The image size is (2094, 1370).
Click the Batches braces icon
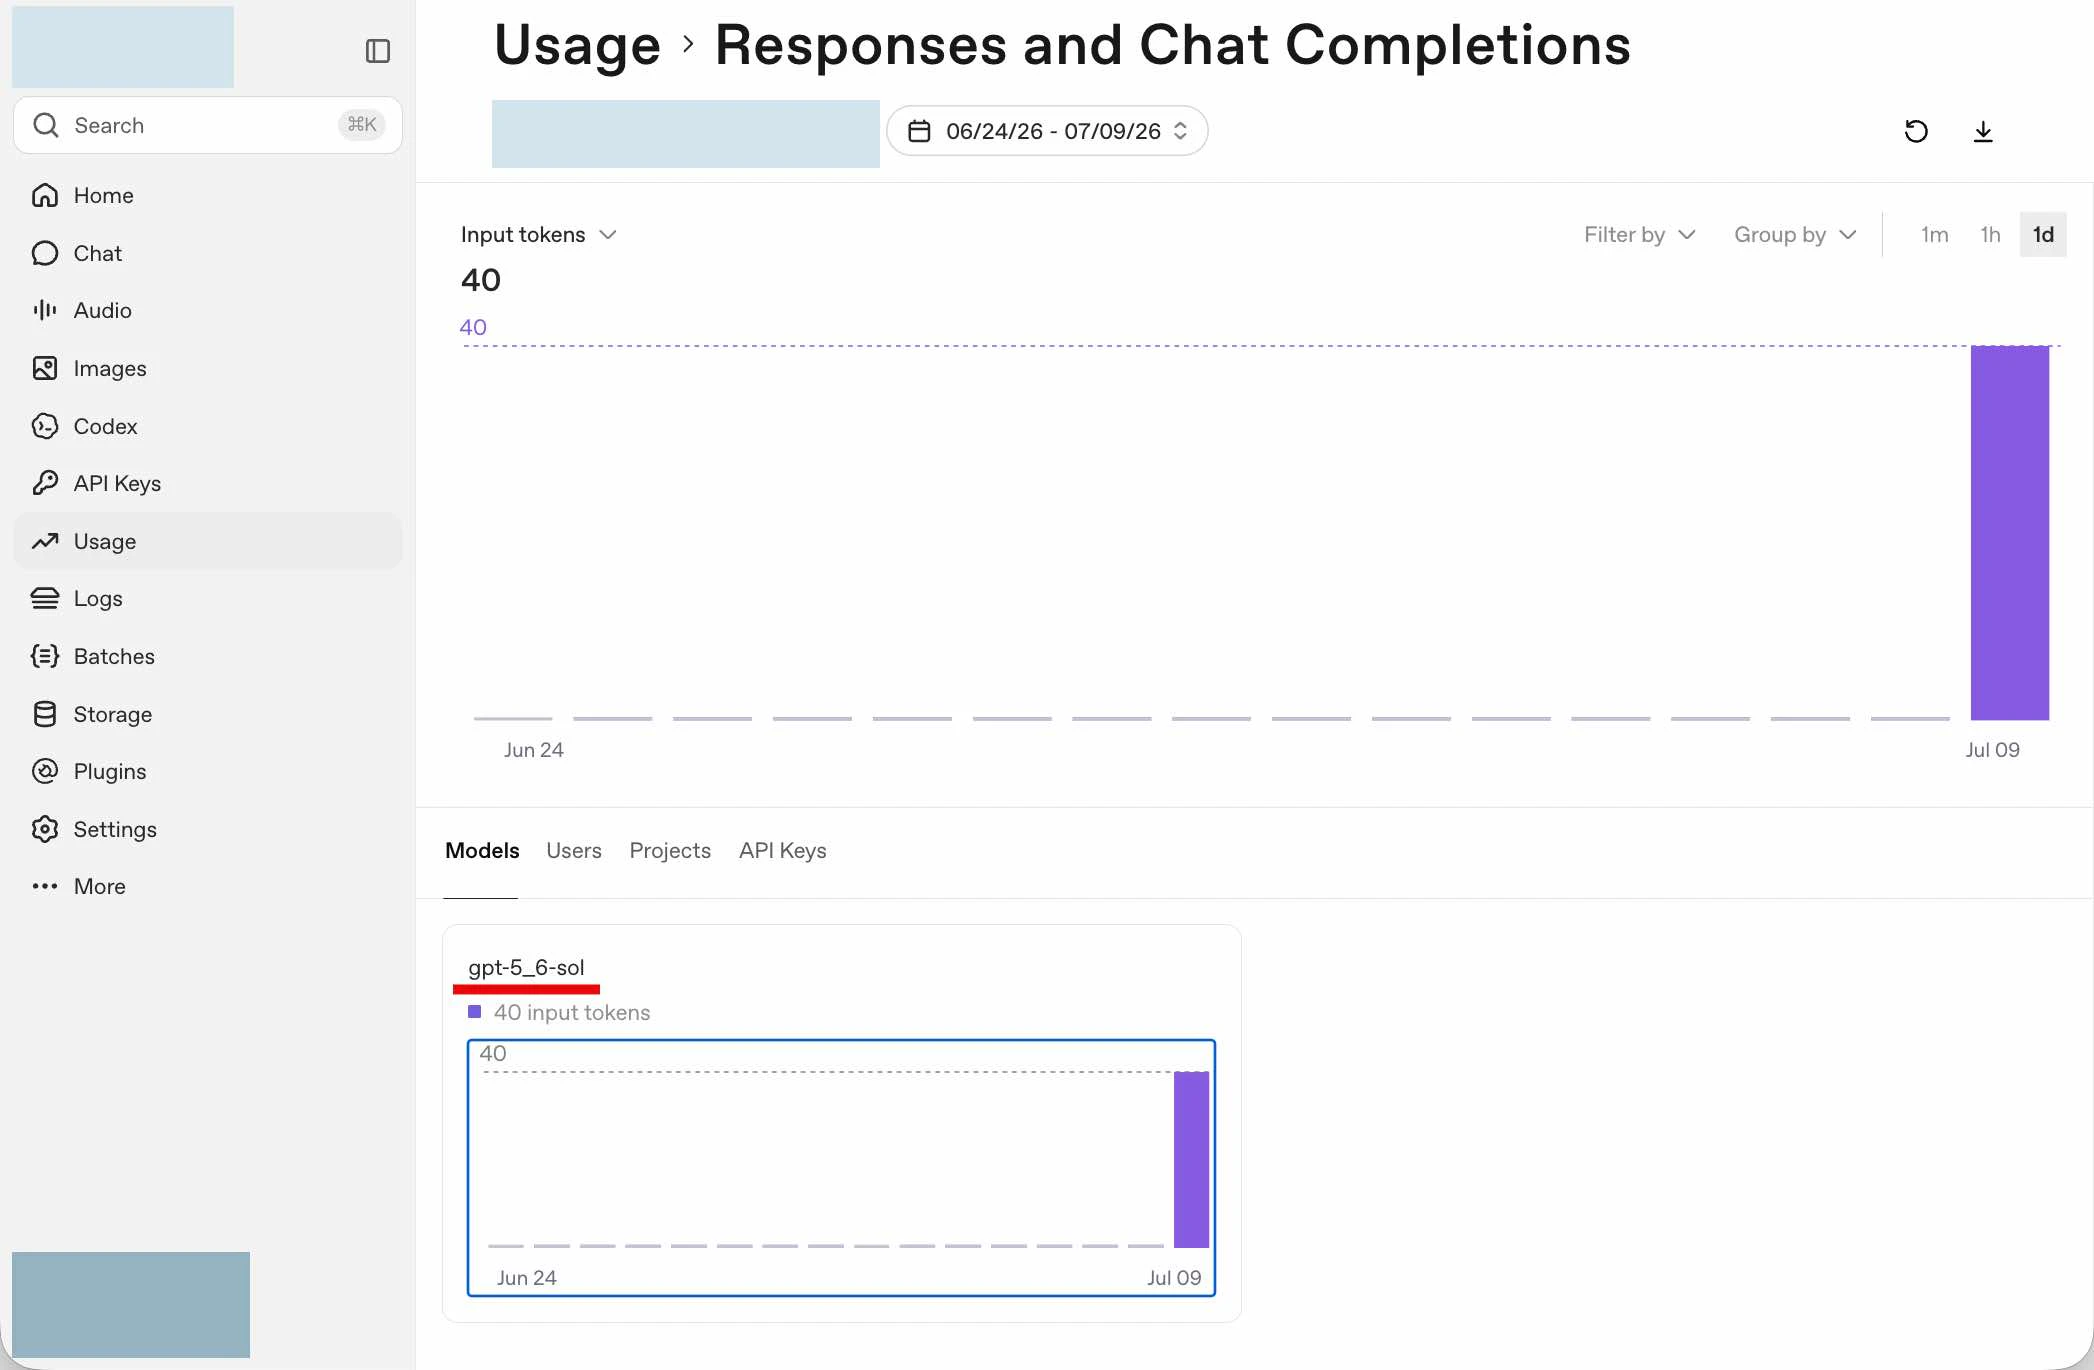point(45,656)
